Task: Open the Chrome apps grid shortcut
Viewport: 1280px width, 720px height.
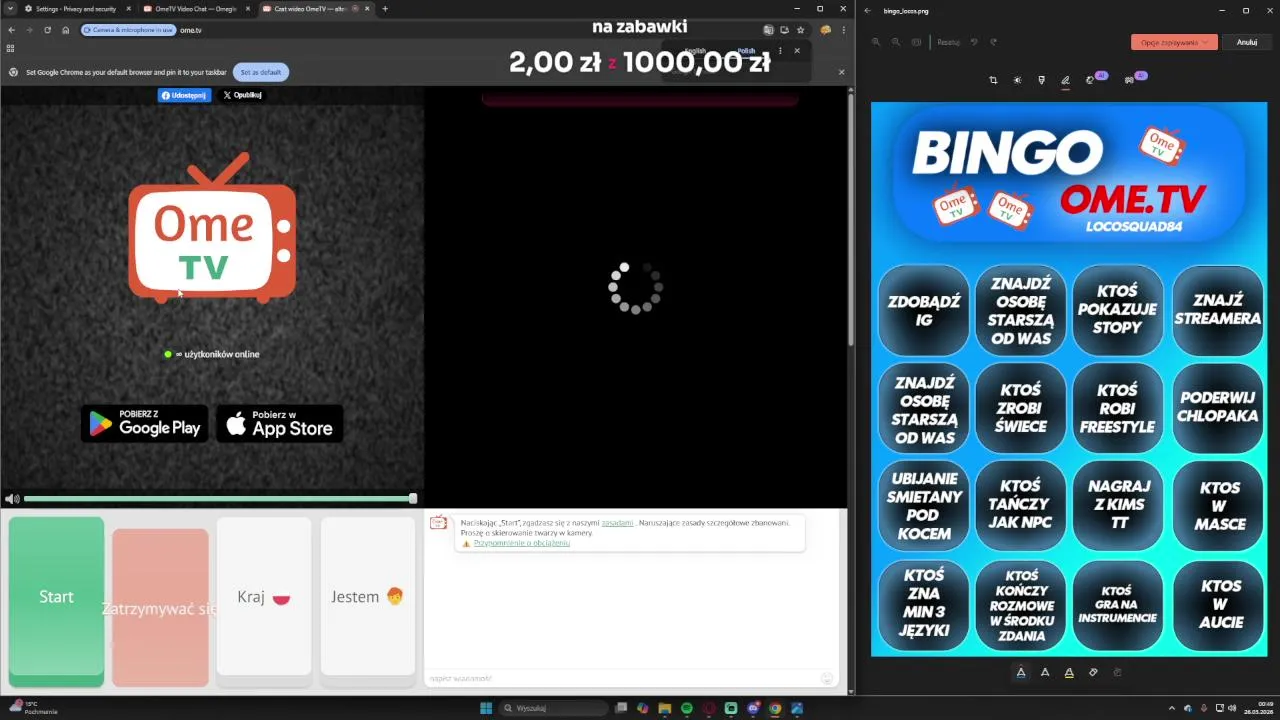Action: coord(10,48)
